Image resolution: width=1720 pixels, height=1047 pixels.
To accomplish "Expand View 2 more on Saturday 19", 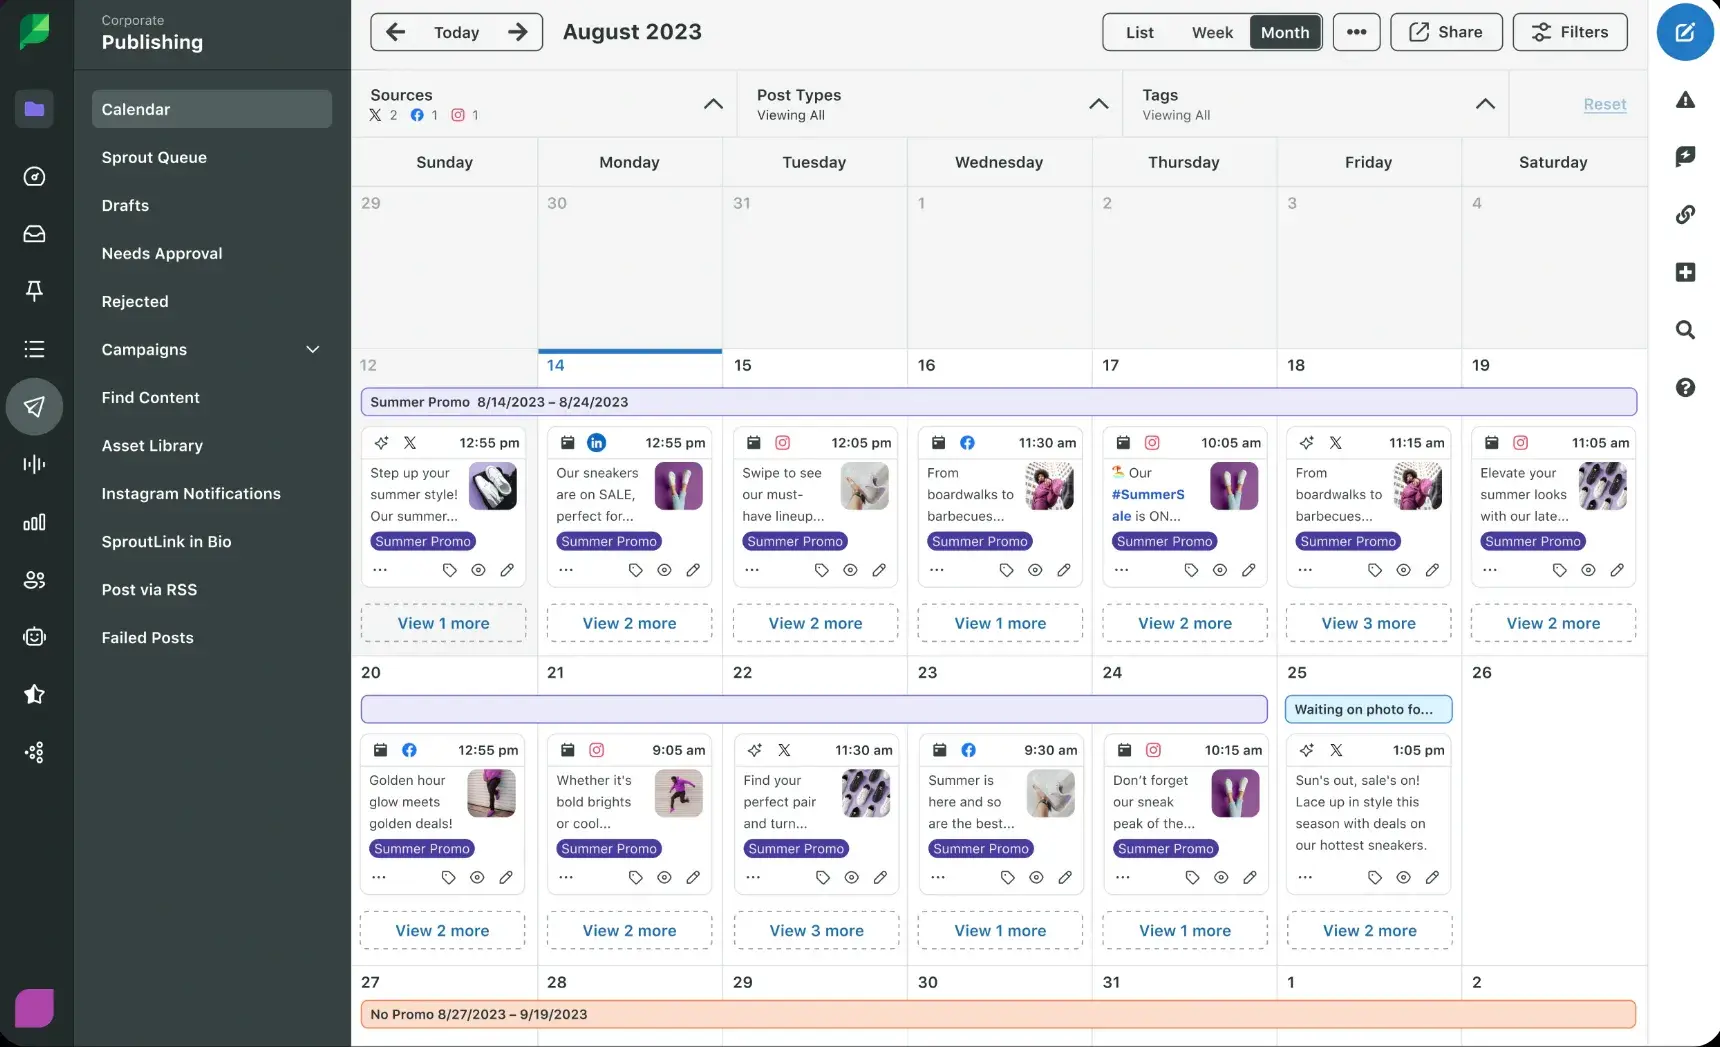I will click(x=1553, y=623).
